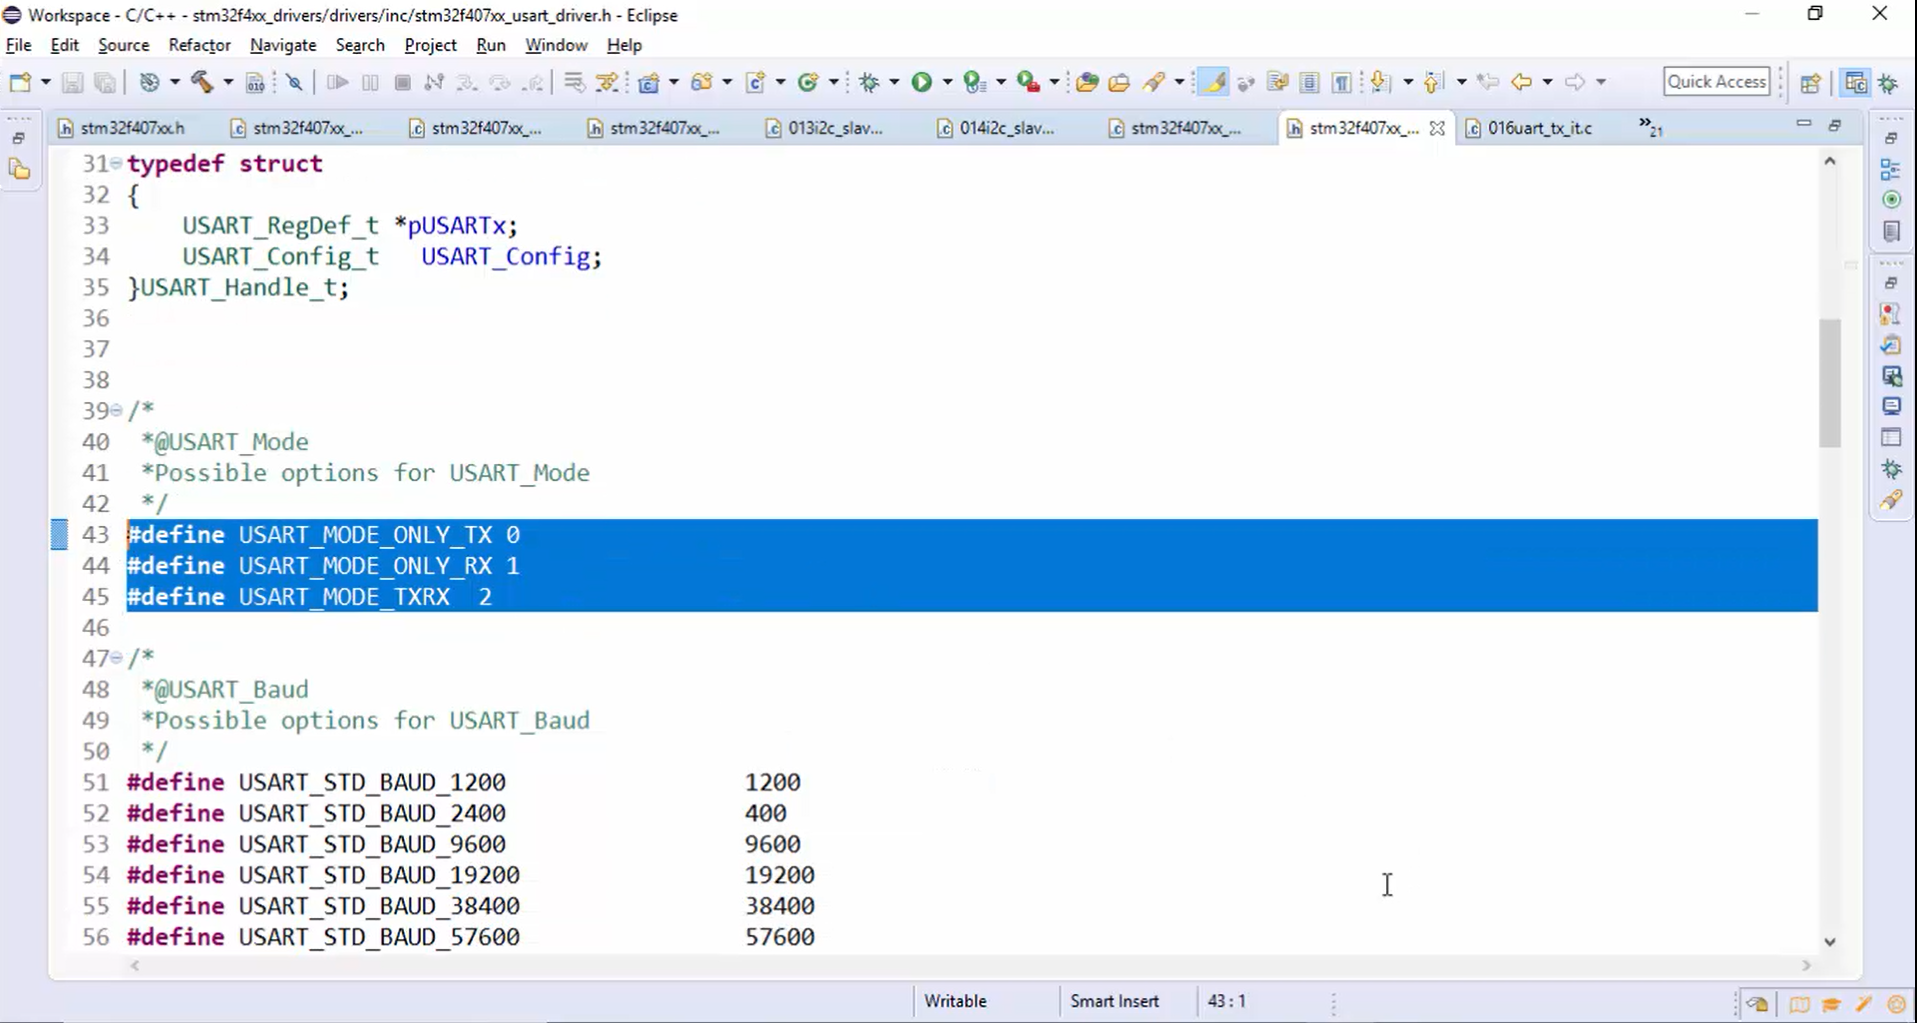Click the Project Explorer sidebar icon
The width and height of the screenshot is (1917, 1023).
[x=20, y=171]
